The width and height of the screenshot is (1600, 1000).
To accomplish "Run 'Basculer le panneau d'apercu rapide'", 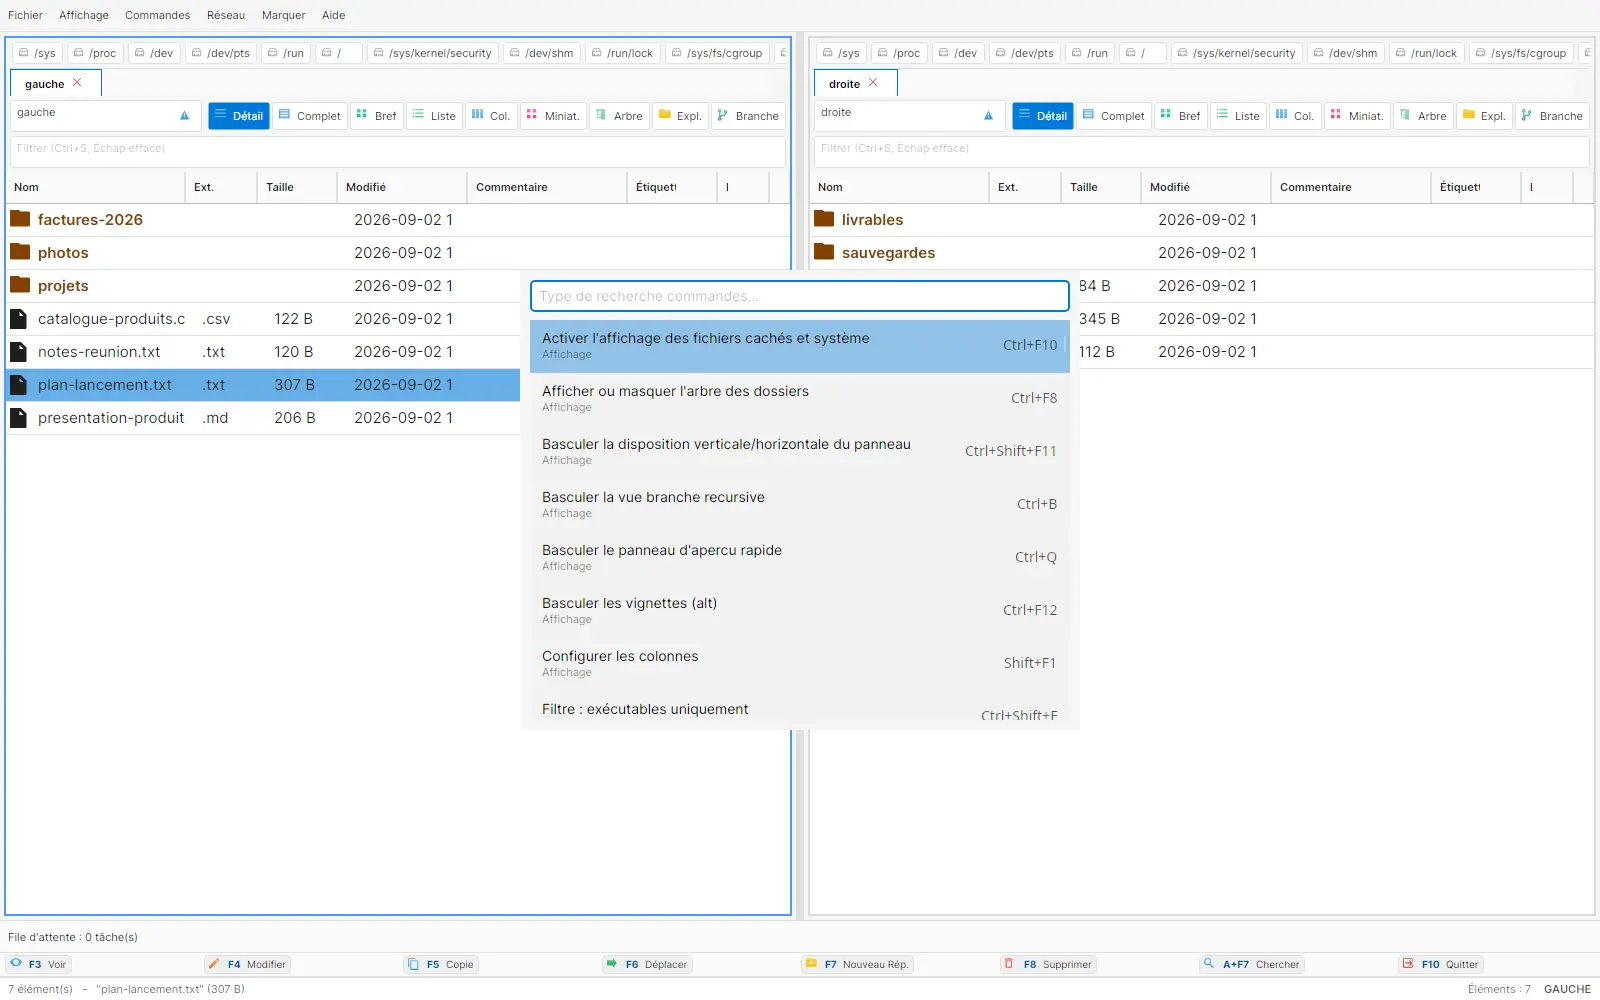I will click(x=800, y=558).
